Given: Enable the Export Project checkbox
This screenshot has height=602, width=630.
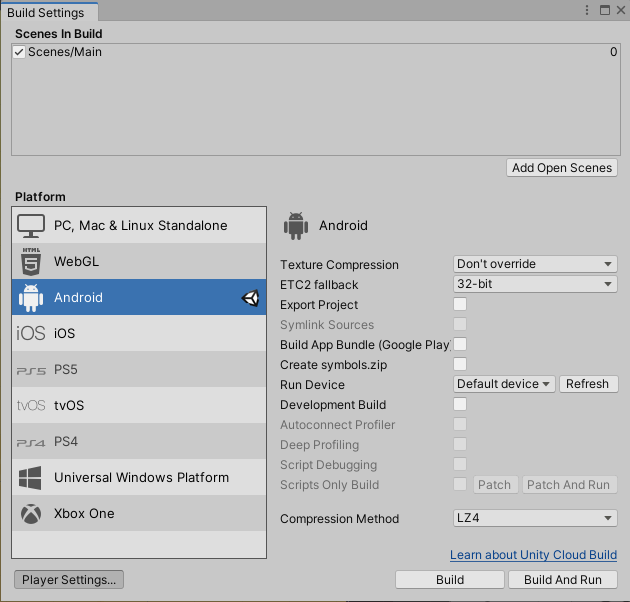Looking at the screenshot, I should click(460, 304).
